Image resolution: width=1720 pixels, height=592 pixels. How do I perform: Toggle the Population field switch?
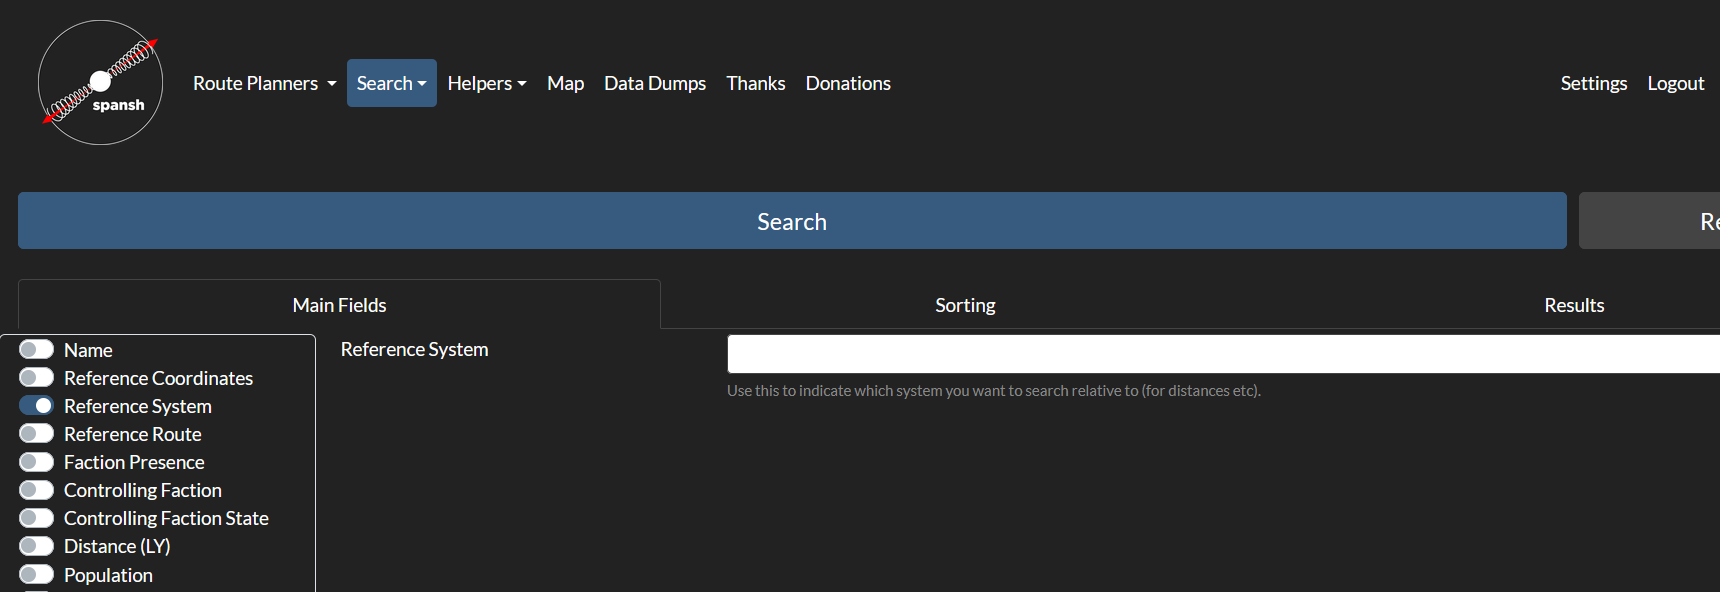37,574
